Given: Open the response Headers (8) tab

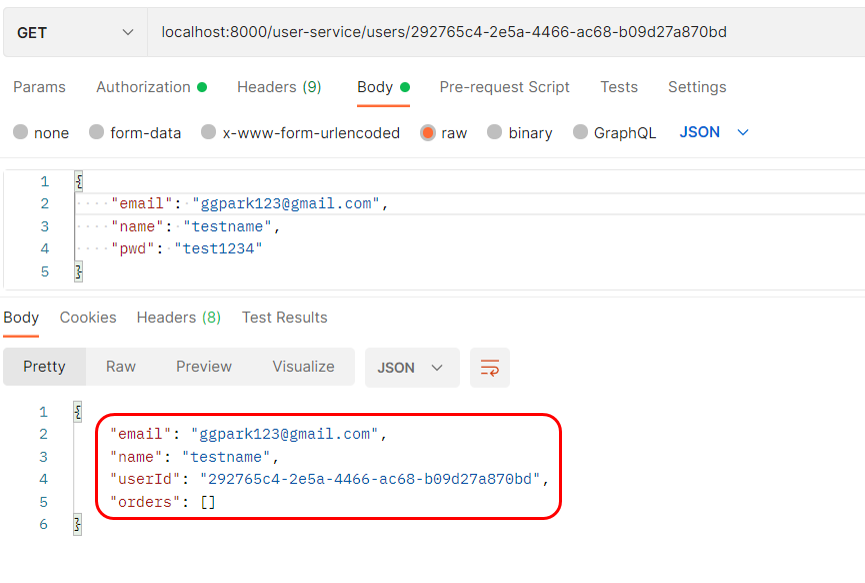Looking at the screenshot, I should point(179,318).
